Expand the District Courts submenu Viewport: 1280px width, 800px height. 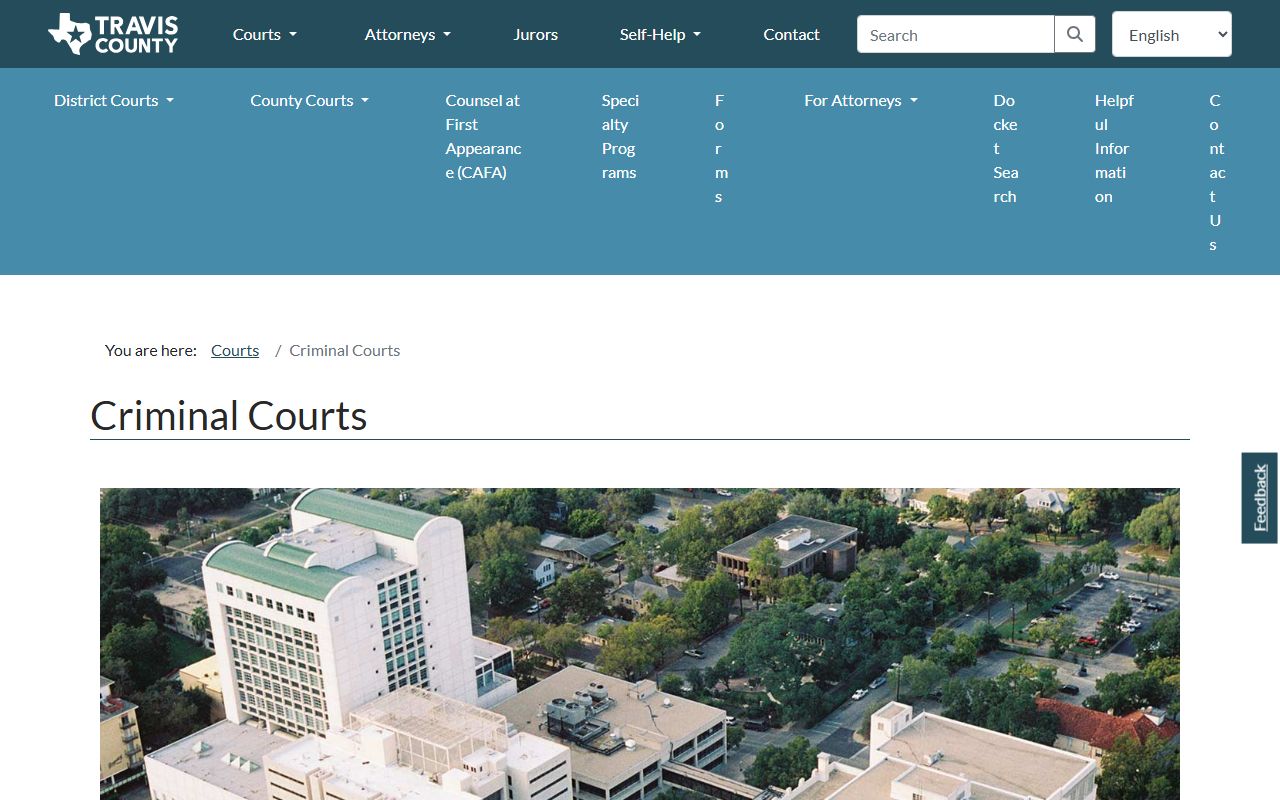[x=114, y=100]
